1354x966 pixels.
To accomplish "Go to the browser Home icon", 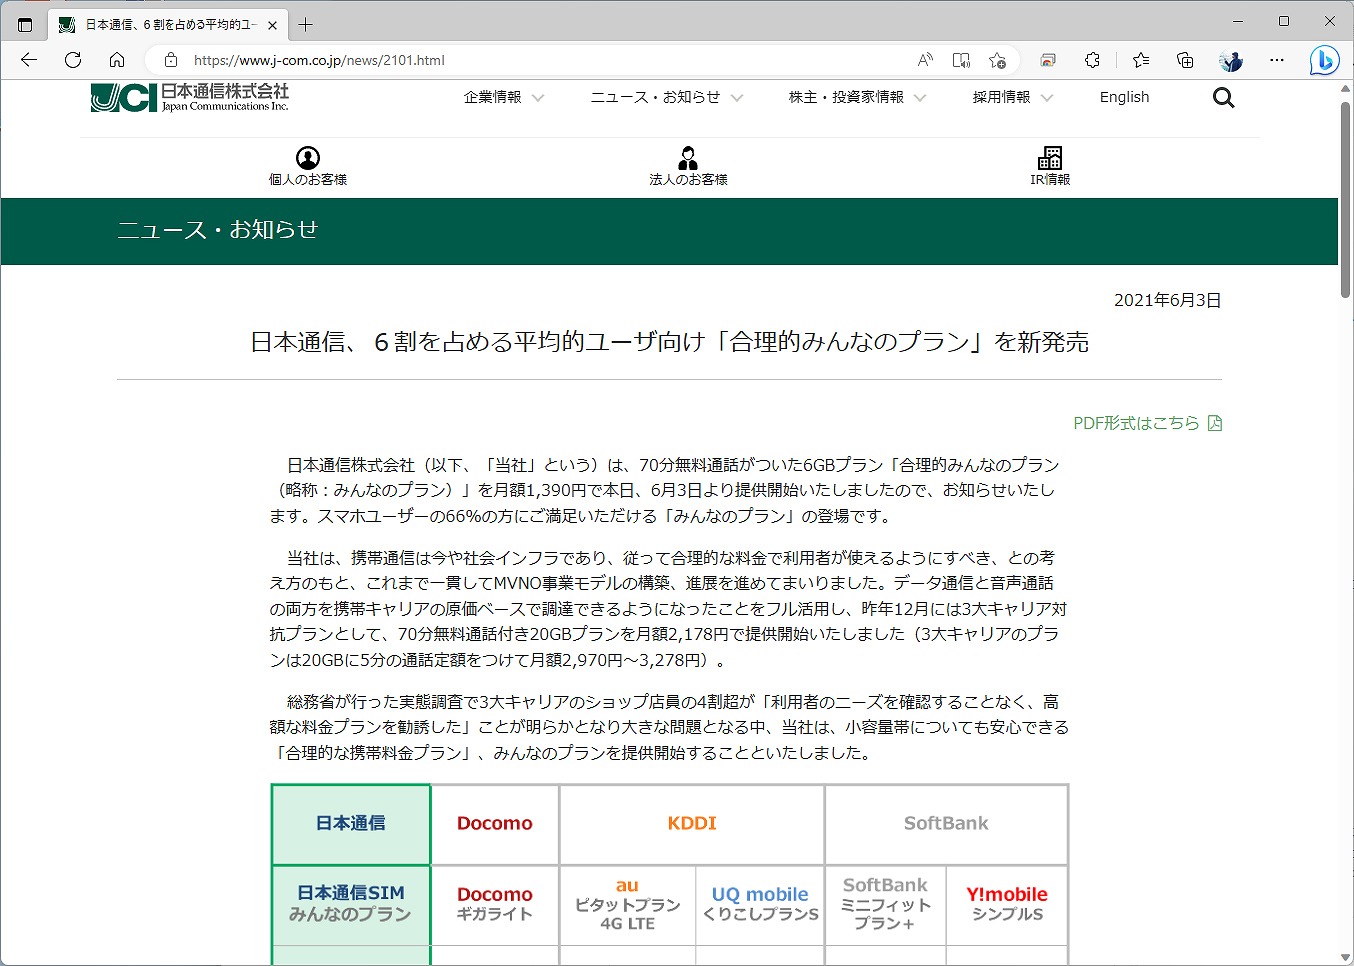I will click(x=117, y=60).
